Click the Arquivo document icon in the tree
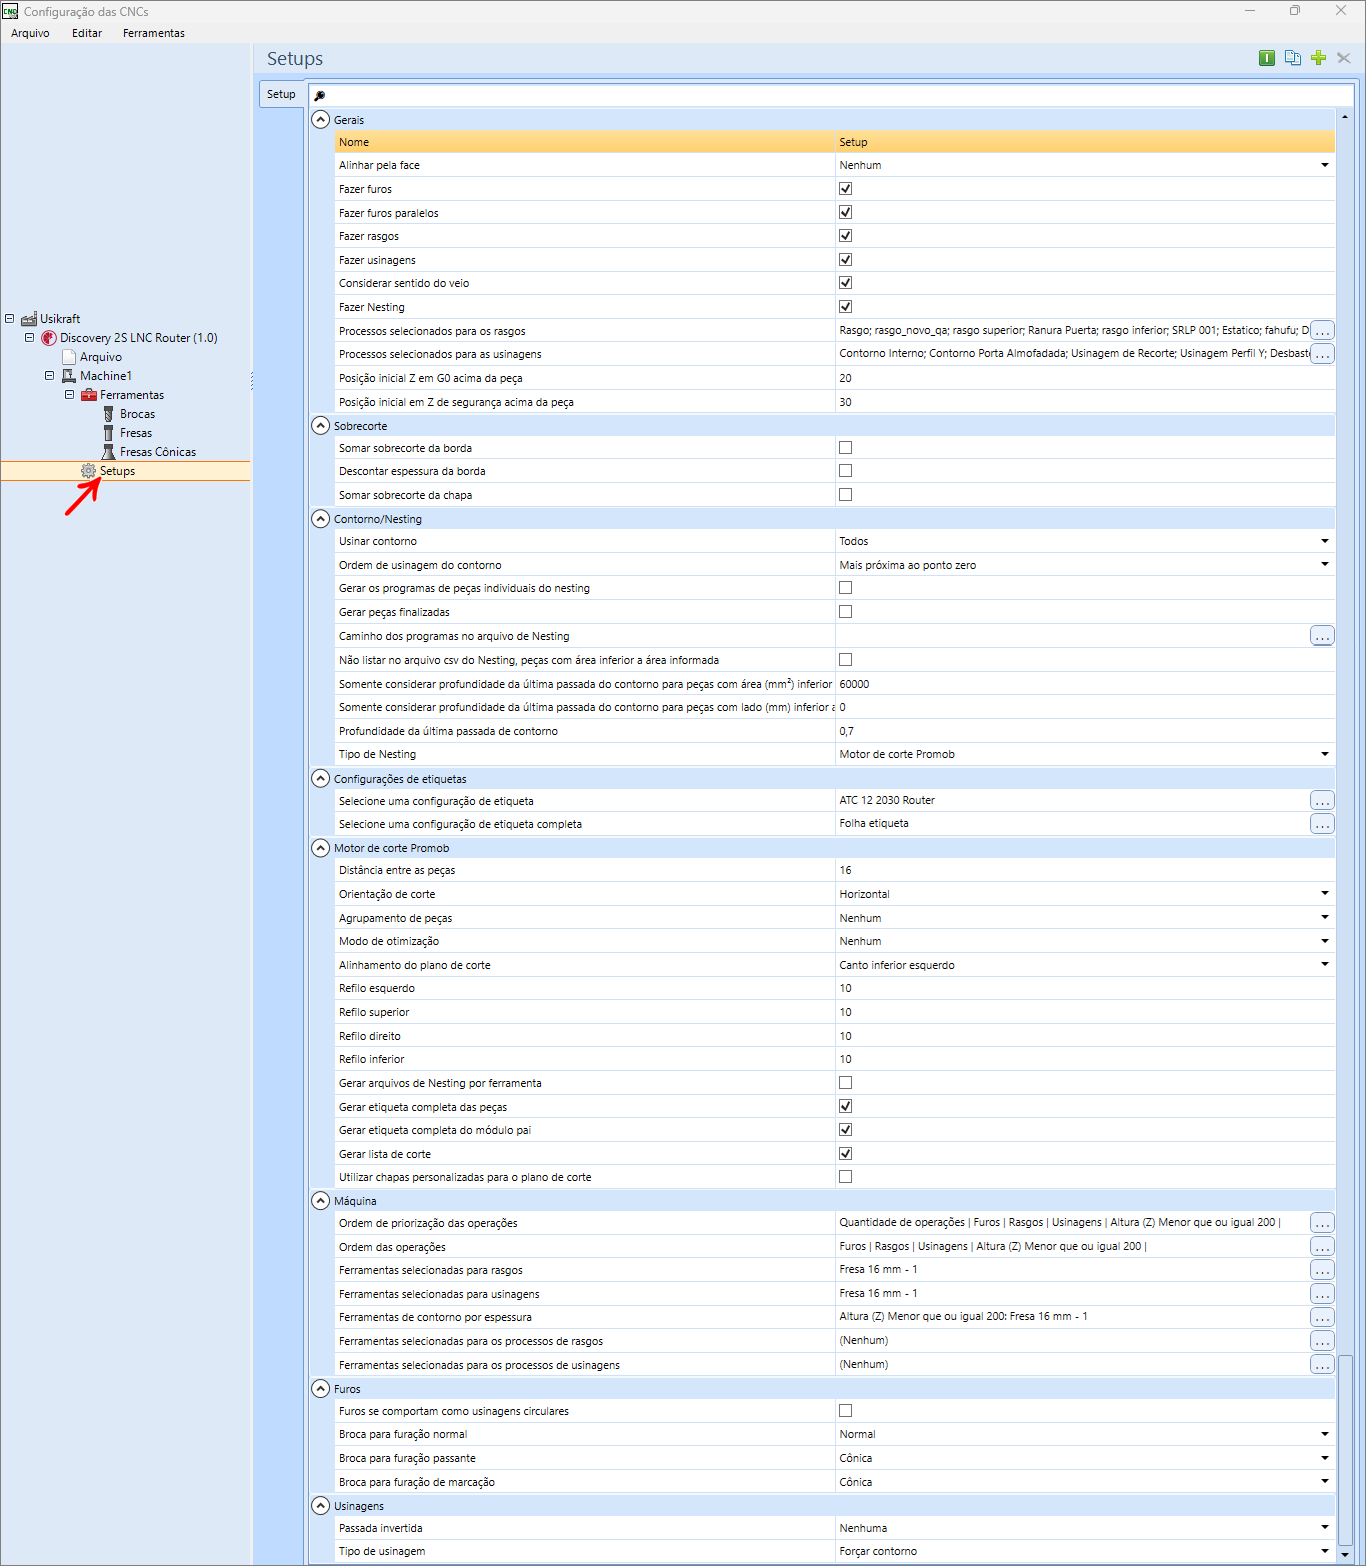Screen dimensions: 1366x1566 tap(69, 357)
